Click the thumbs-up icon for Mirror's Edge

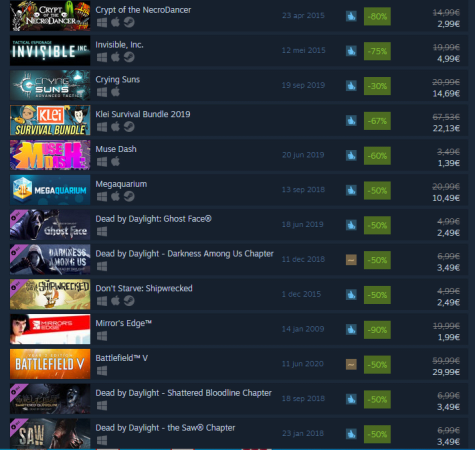[351, 329]
